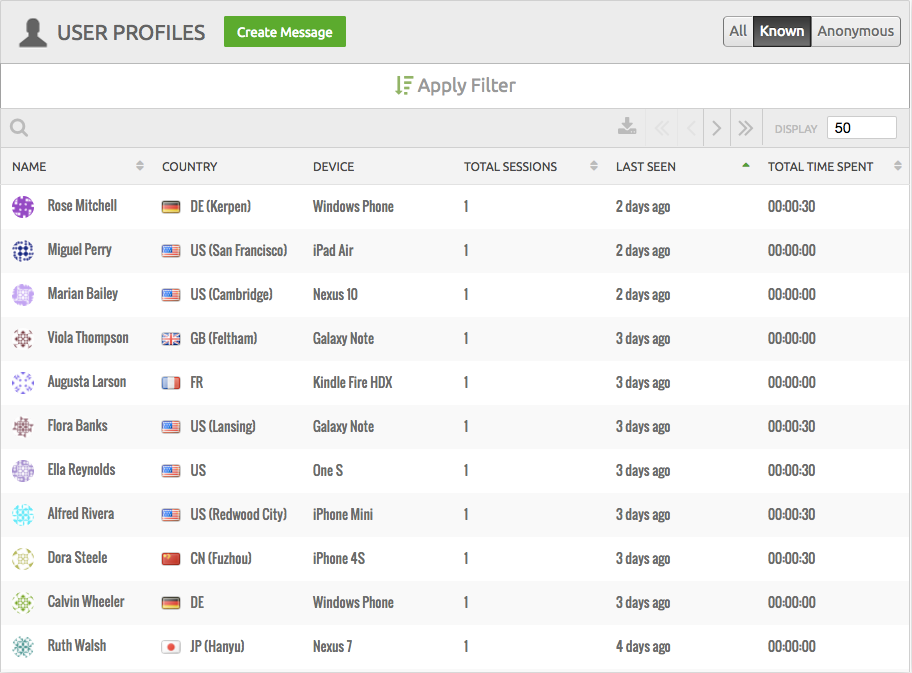Go to previous page arrow
This screenshot has height=673, width=912.
tap(691, 128)
